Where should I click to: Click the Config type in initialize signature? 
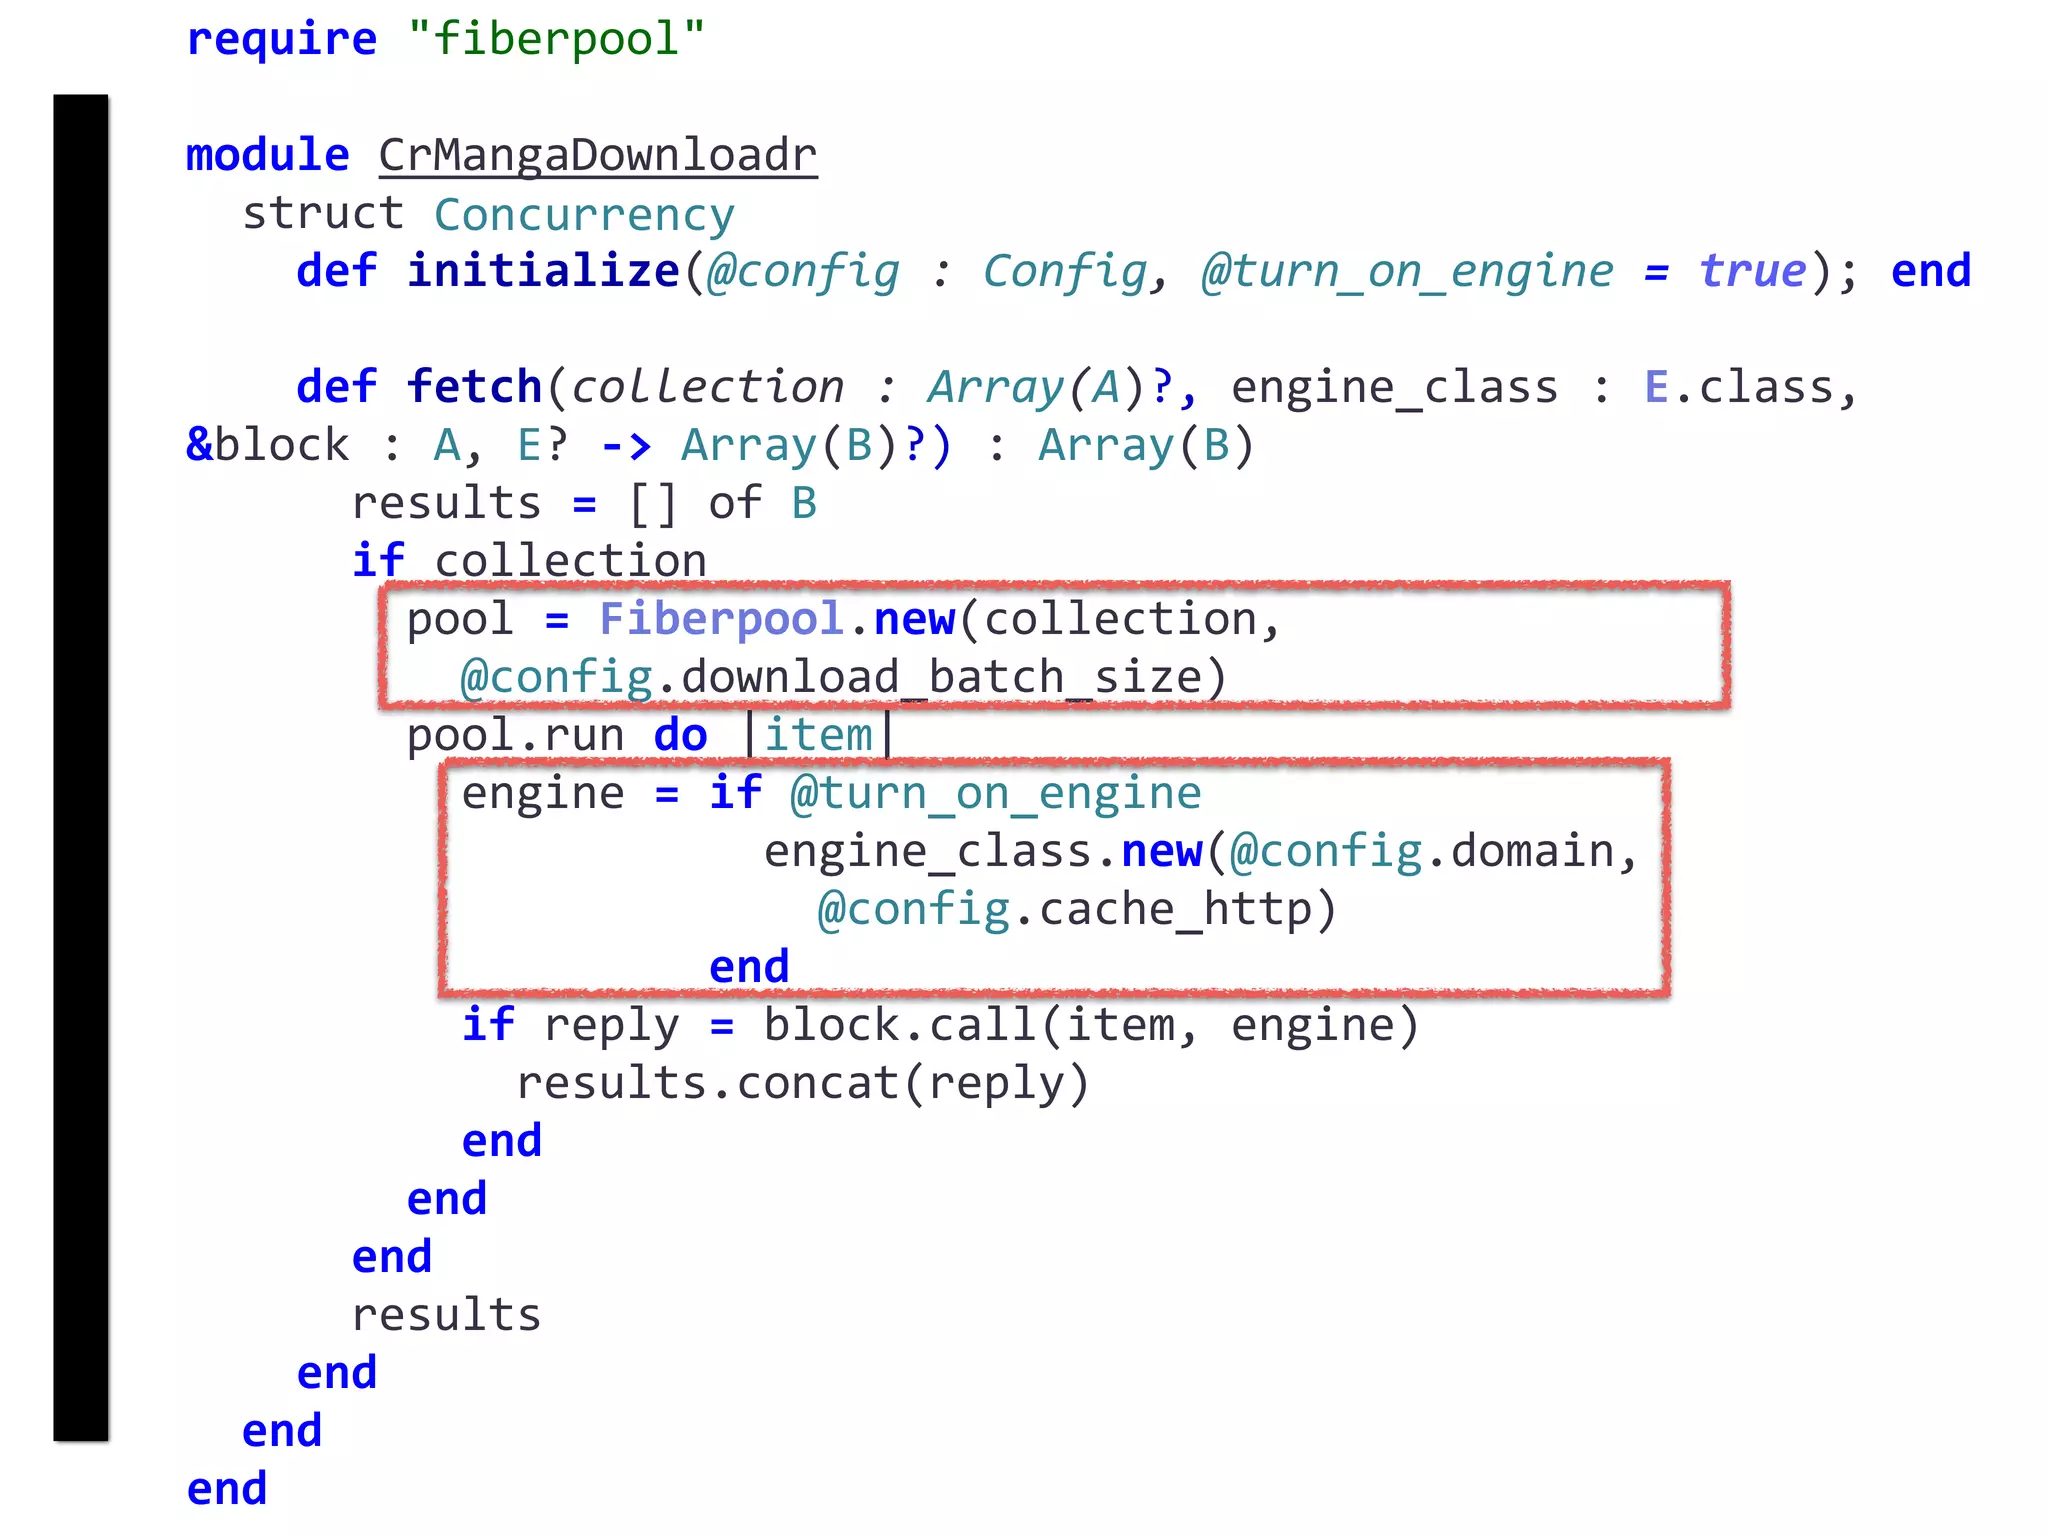pos(1065,272)
